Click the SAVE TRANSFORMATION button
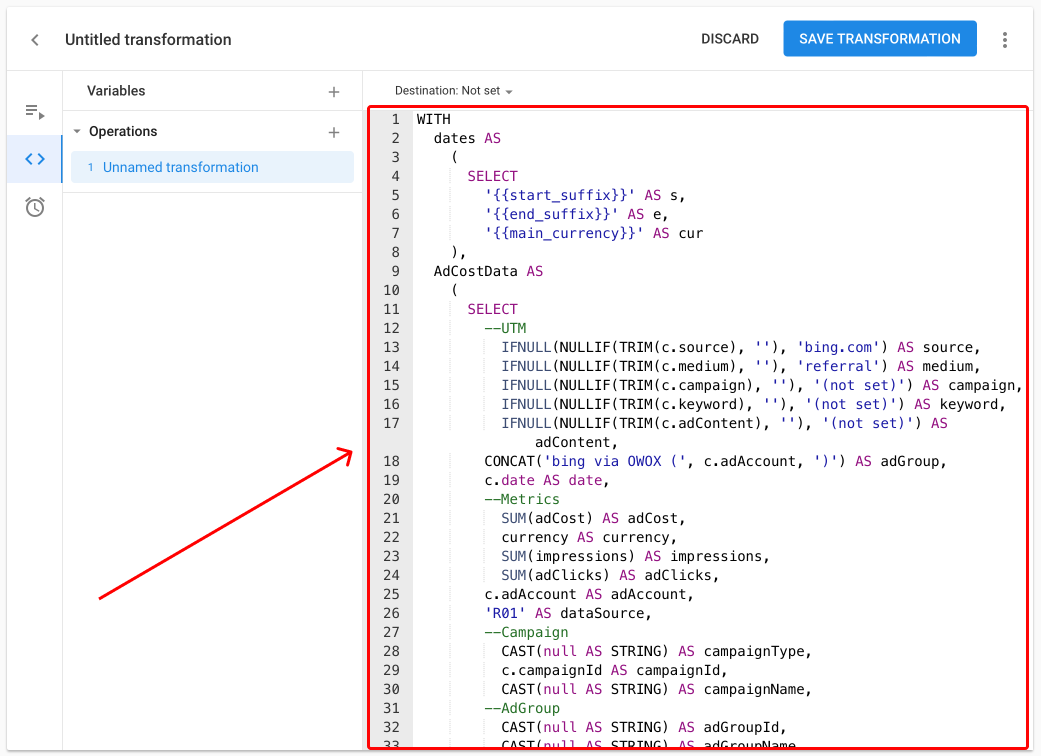1041x756 pixels. (880, 38)
